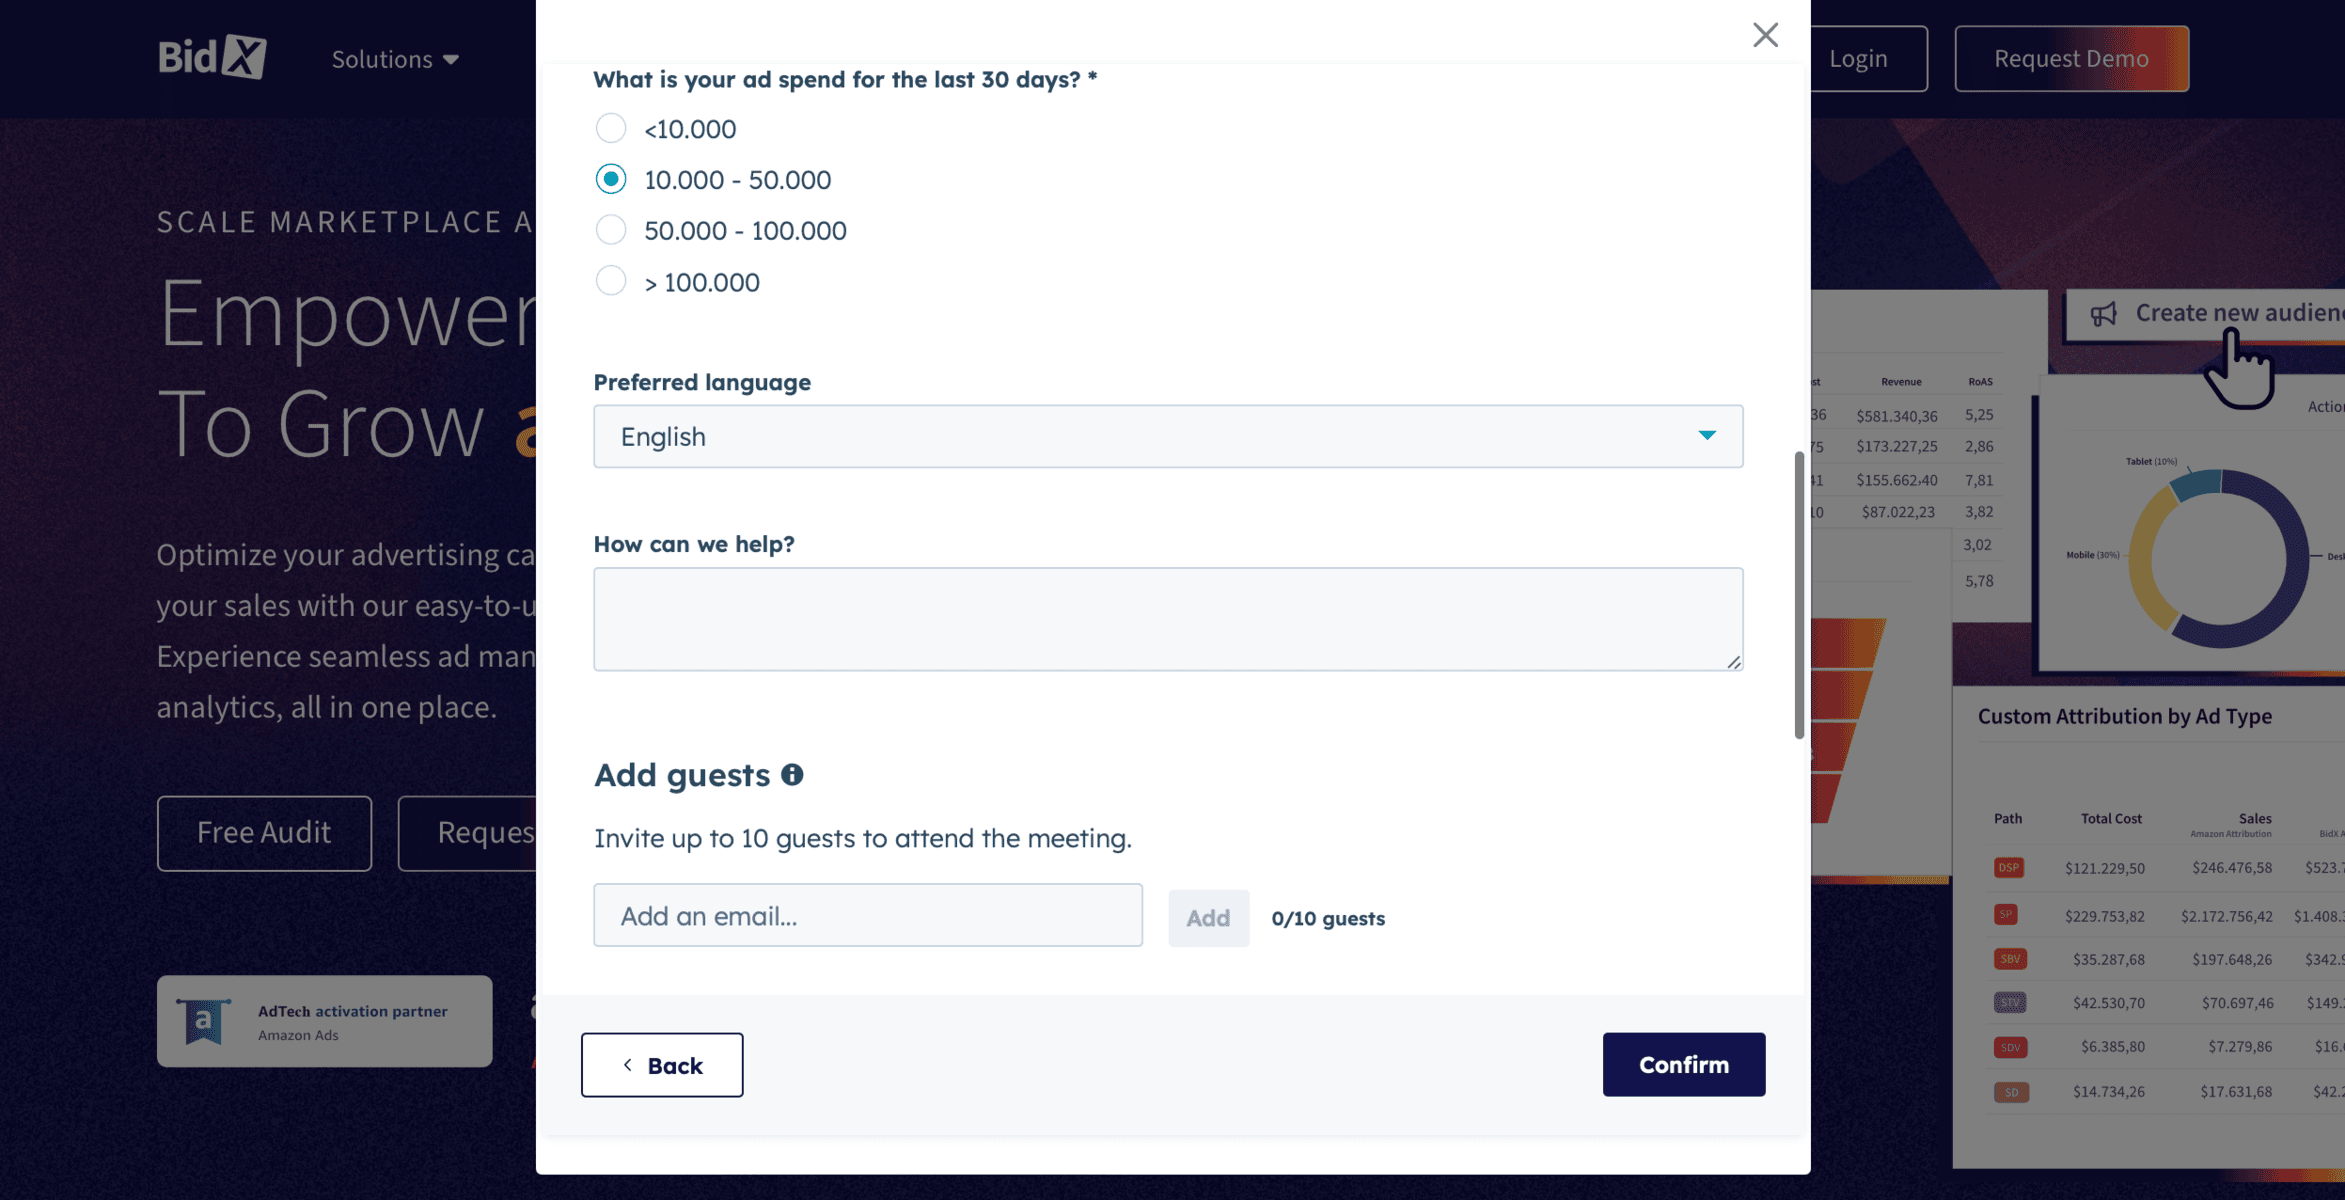Image resolution: width=2345 pixels, height=1200 pixels.
Task: Click the BidX logo
Action: pos(212,57)
